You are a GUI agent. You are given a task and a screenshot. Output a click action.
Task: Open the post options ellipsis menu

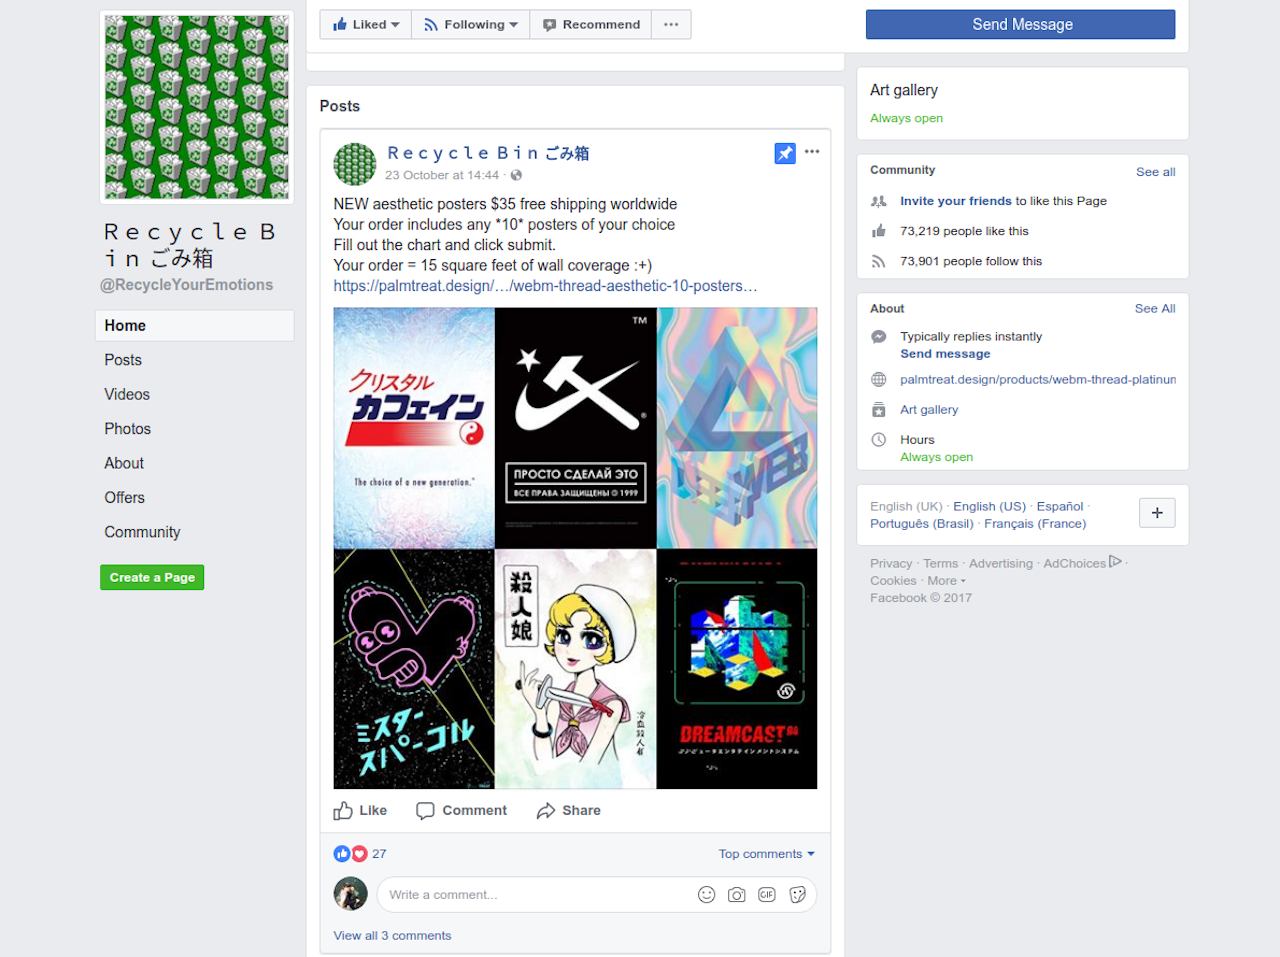pyautogui.click(x=811, y=151)
